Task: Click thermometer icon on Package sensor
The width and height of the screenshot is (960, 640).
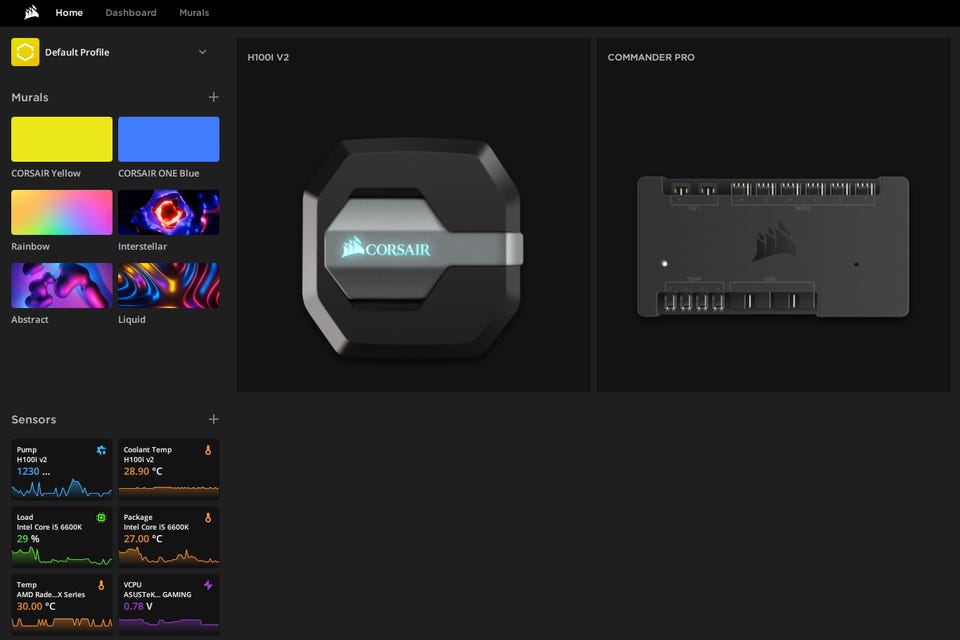Action: coord(208,518)
